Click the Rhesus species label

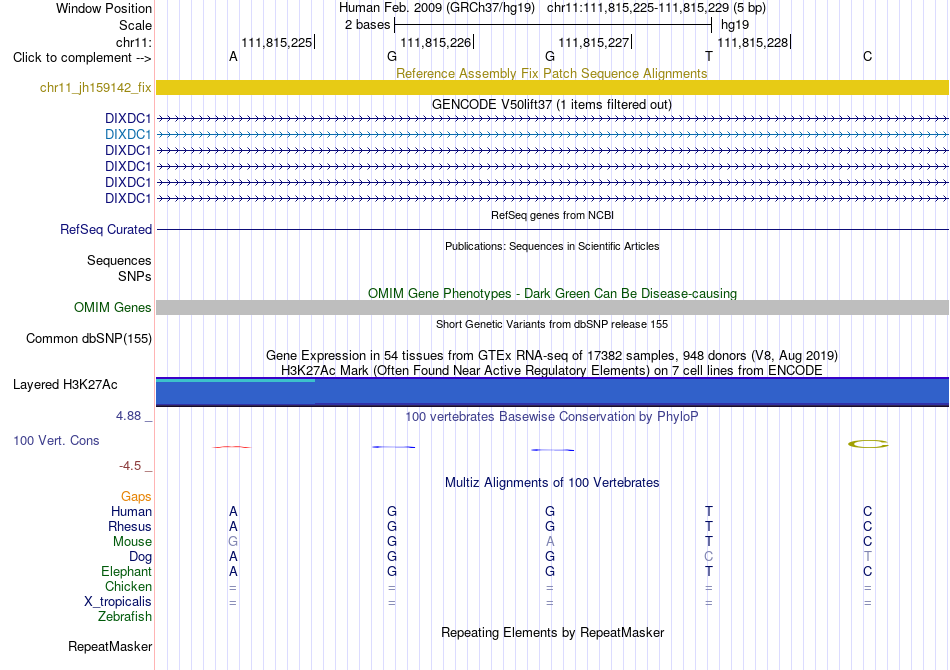(130, 526)
